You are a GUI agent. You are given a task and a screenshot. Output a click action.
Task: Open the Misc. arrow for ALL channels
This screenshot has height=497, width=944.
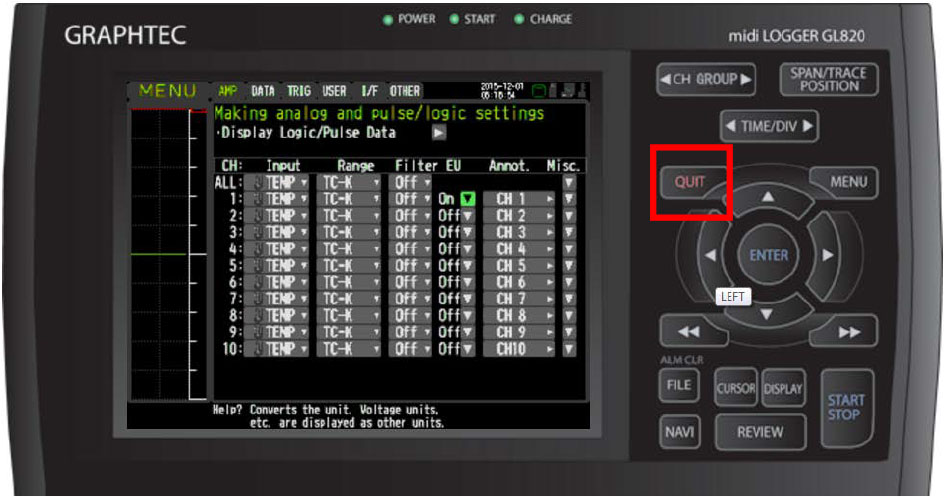[x=569, y=182]
